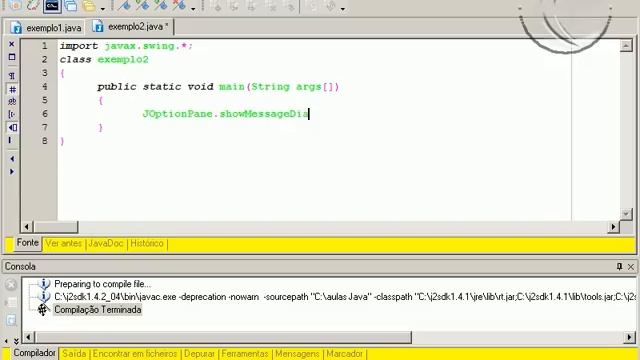Click small left arrow at Consola toolbar bottom
This screenshot has height=360, width=640.
coord(6,341)
